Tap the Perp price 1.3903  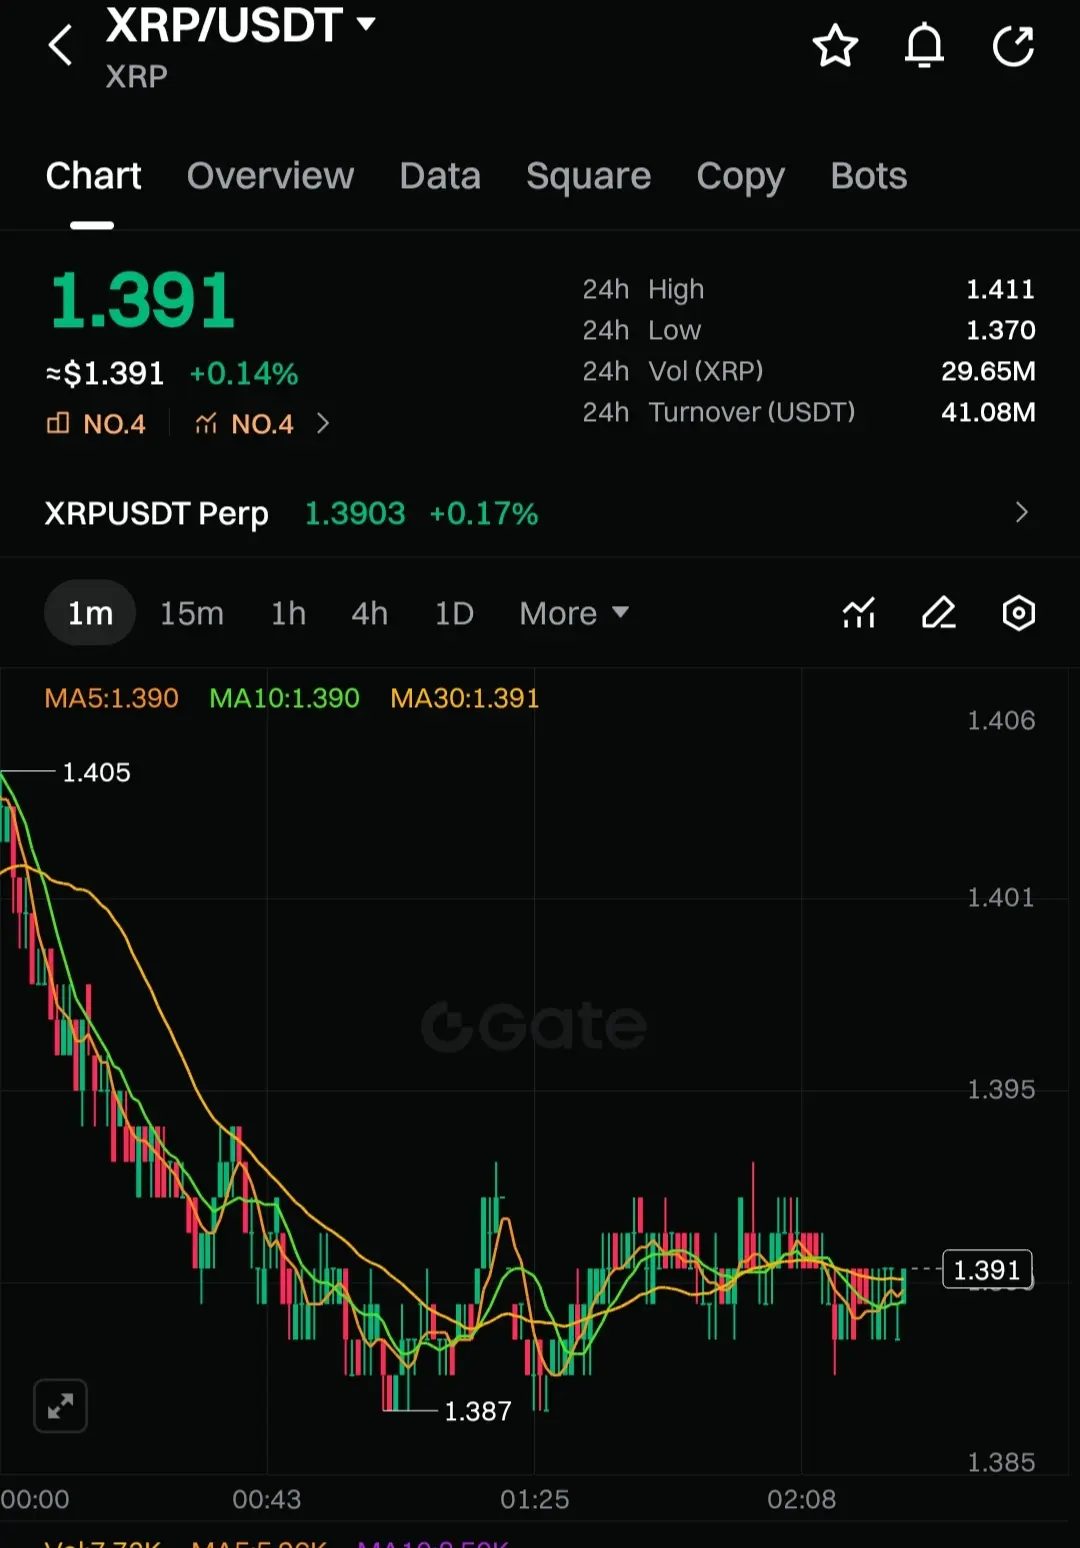tap(355, 514)
